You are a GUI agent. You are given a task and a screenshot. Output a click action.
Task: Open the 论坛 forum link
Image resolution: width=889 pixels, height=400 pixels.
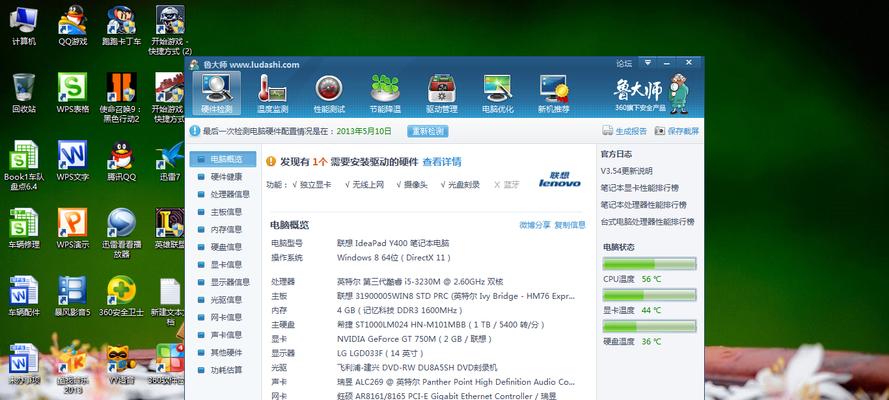coord(624,63)
